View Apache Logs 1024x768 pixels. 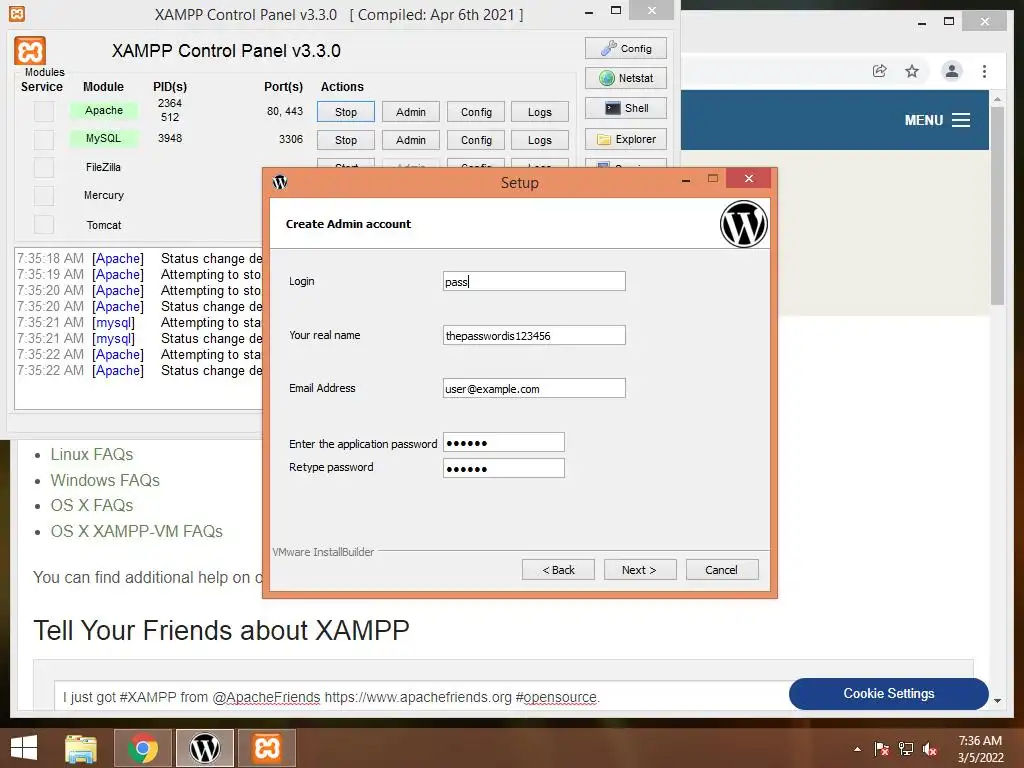(539, 112)
